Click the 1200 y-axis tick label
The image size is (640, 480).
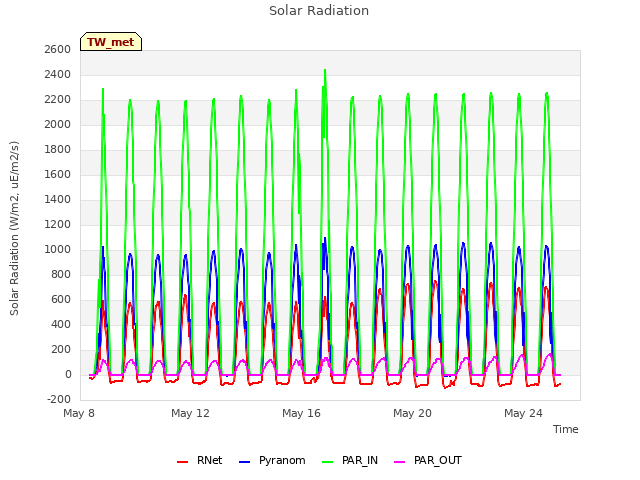(58, 224)
